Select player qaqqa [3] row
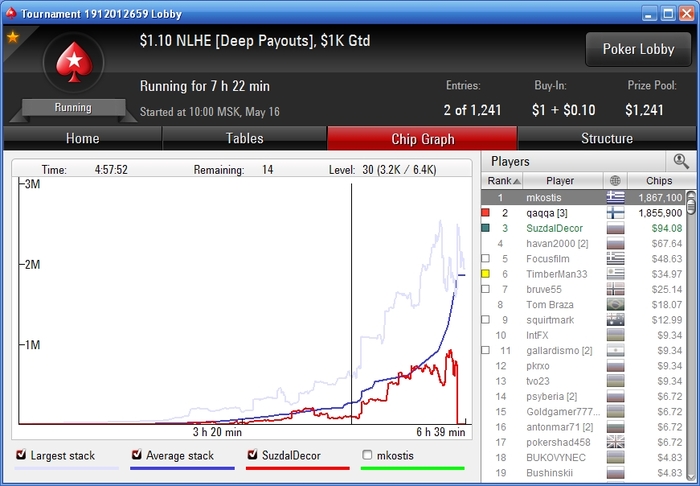This screenshot has width=700, height=486. (583, 213)
